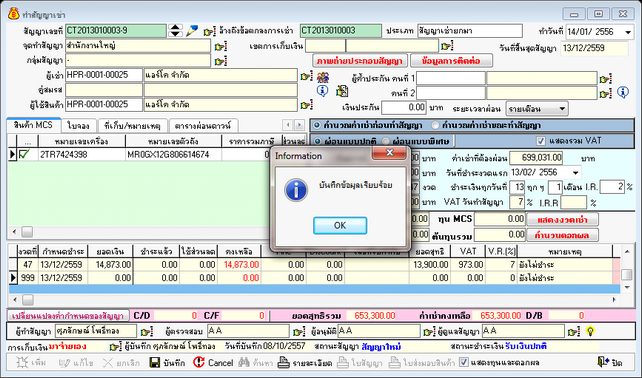642x378 pixels.
Task: Click the ข้อมูลการติดต่อ button
Action: [451, 61]
